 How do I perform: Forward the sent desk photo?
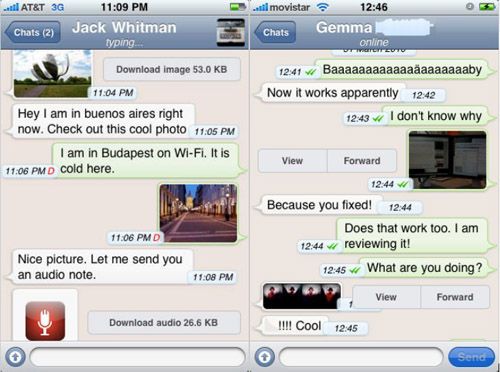point(362,161)
